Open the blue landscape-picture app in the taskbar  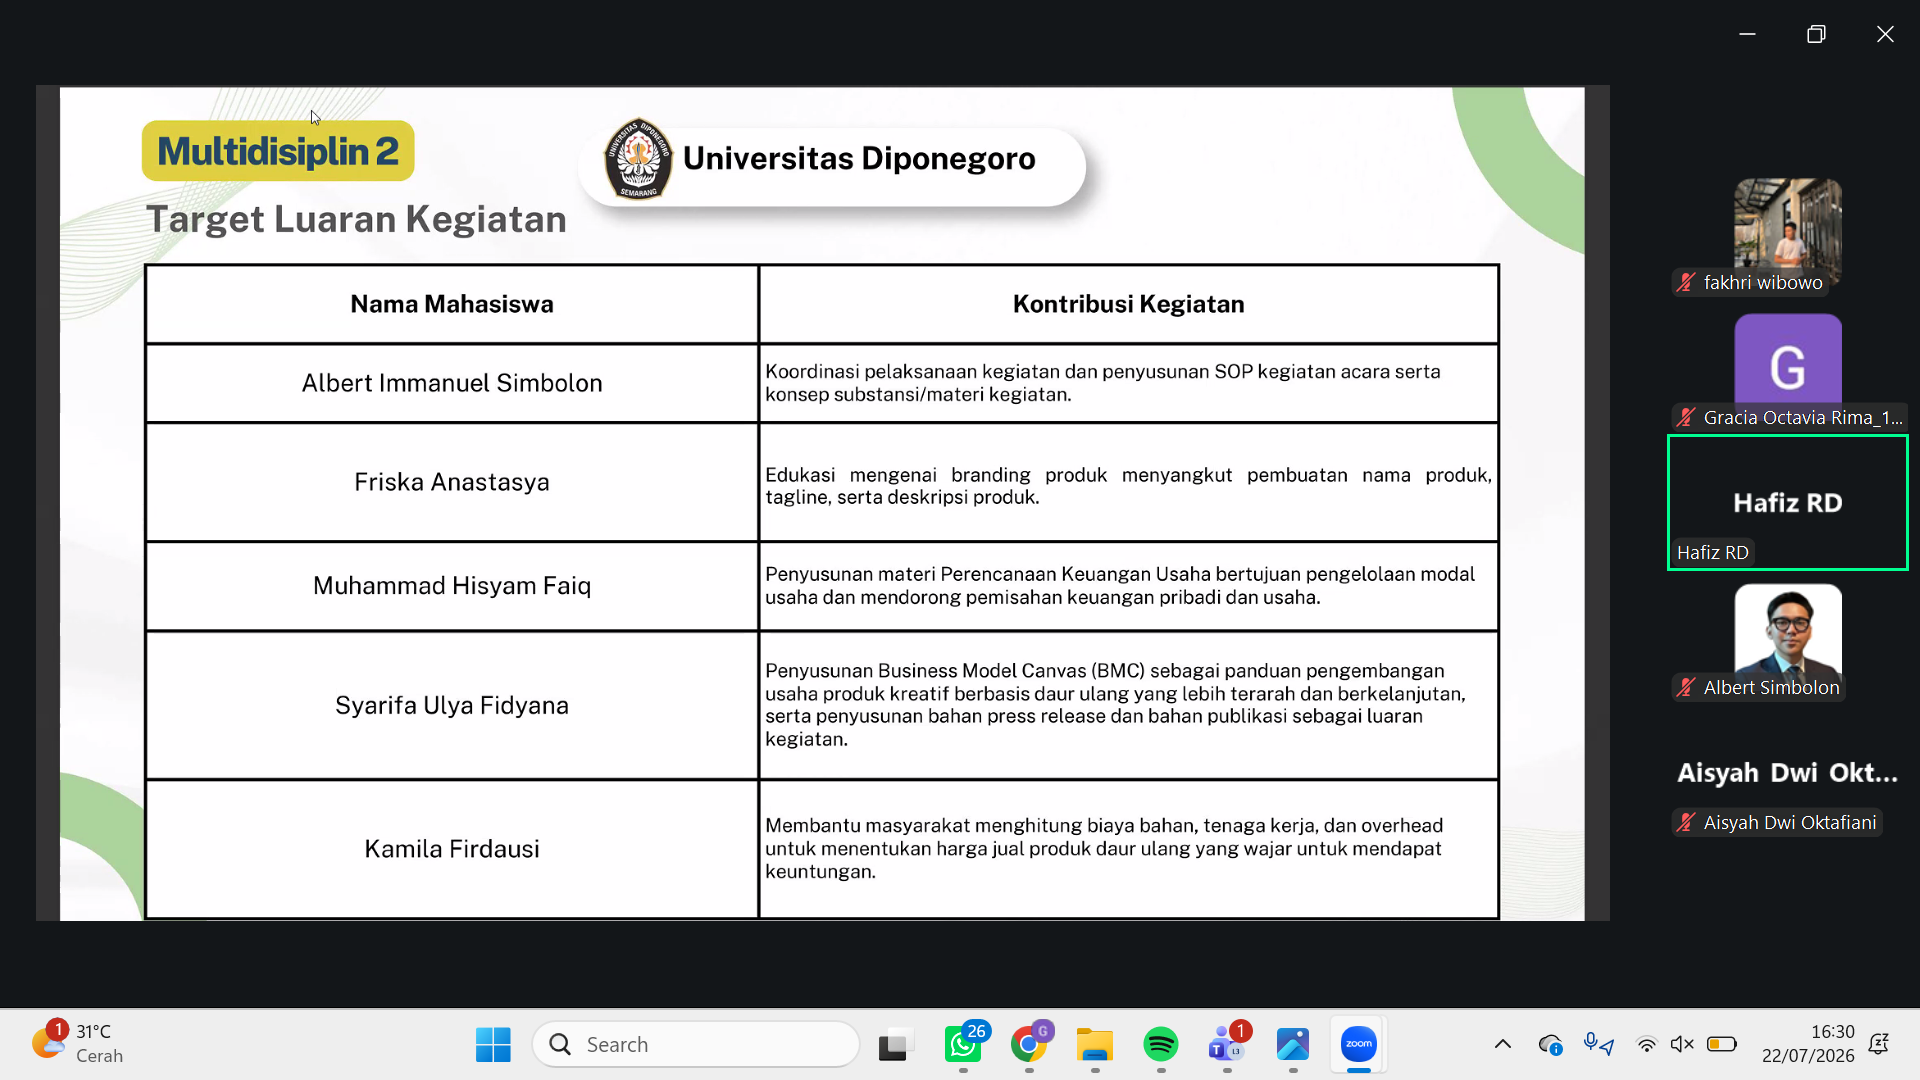click(x=1293, y=1045)
